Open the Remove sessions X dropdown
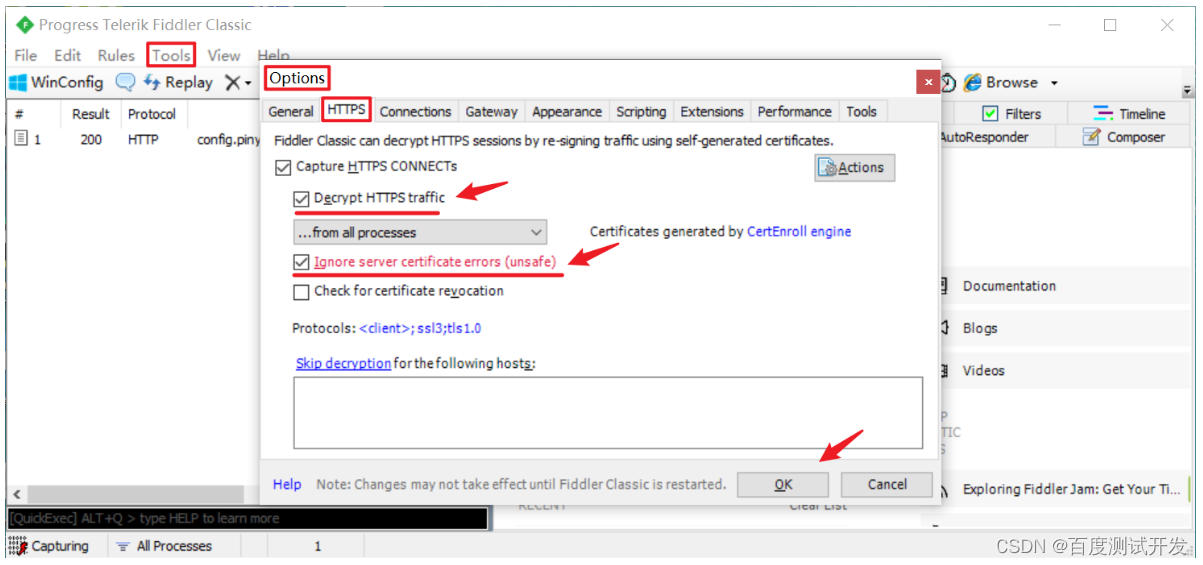Image resolution: width=1203 pixels, height=565 pixels. tap(238, 82)
